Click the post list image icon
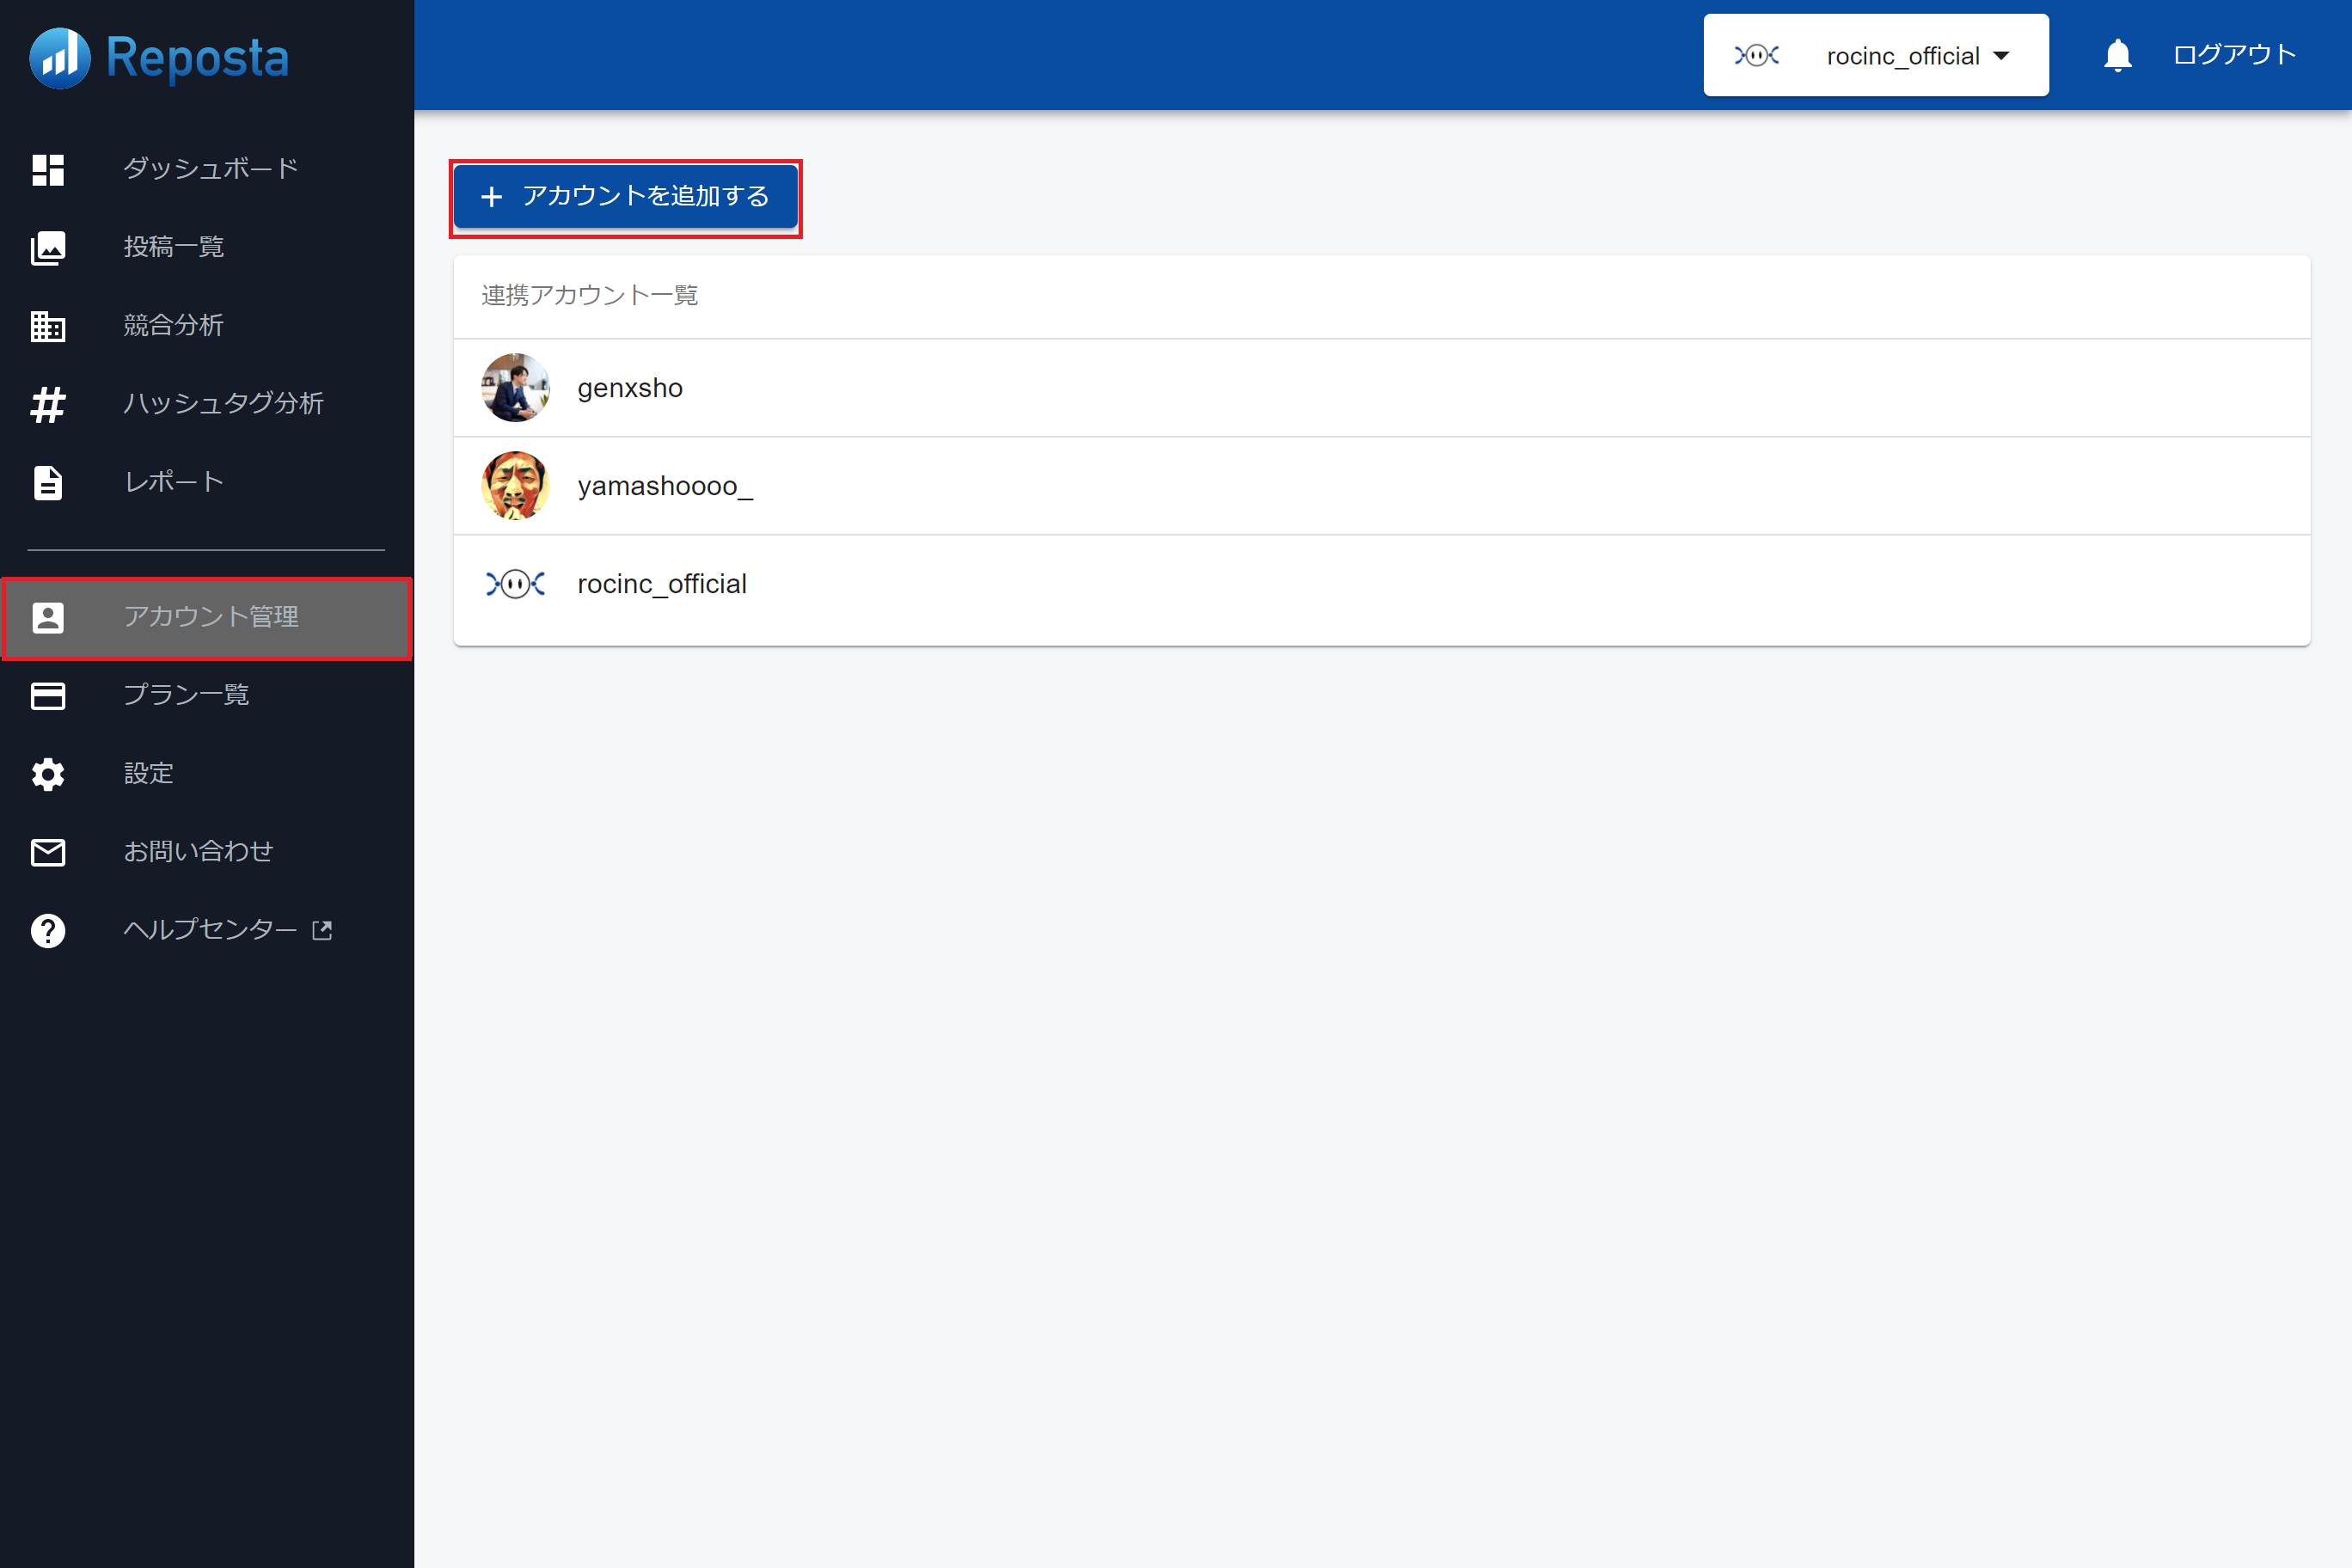 click(48, 247)
